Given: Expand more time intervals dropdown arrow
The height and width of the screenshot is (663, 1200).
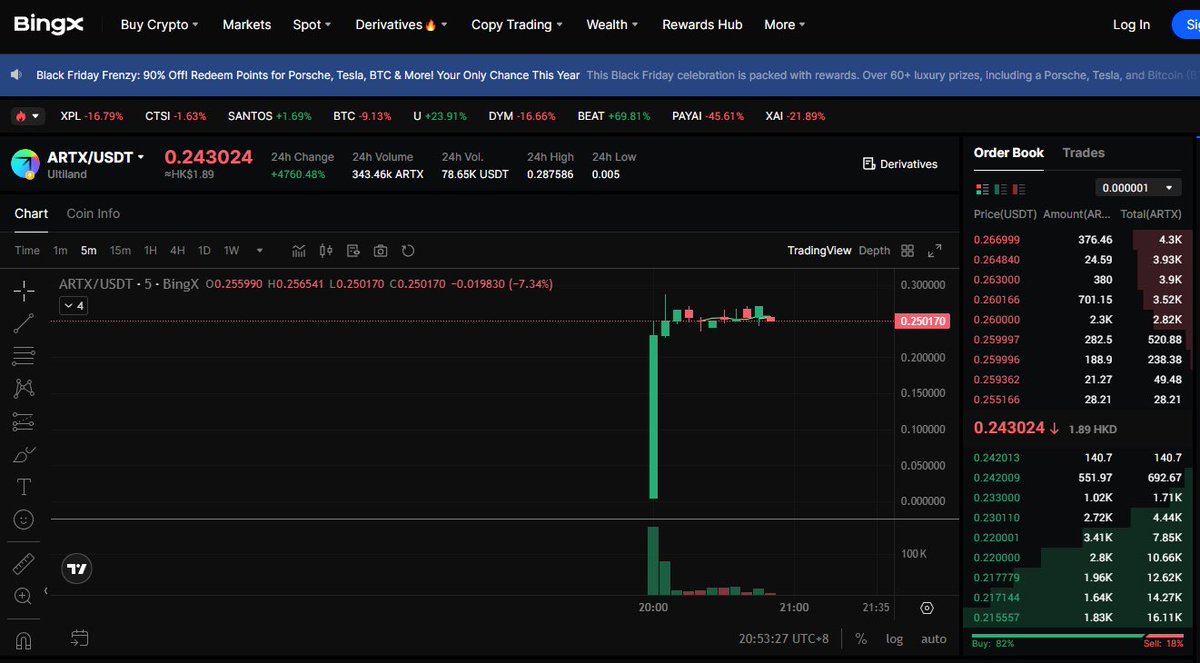Looking at the screenshot, I should click(x=260, y=250).
